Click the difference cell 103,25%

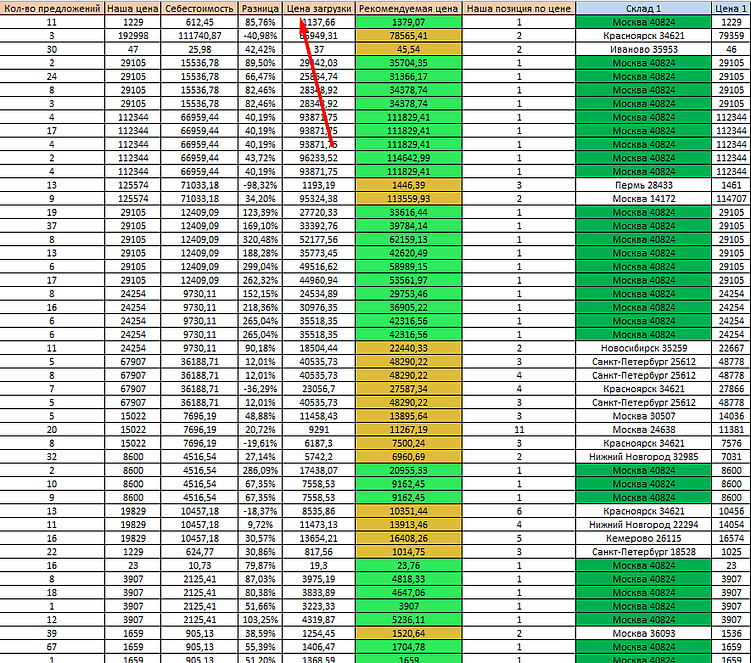[x=260, y=620]
